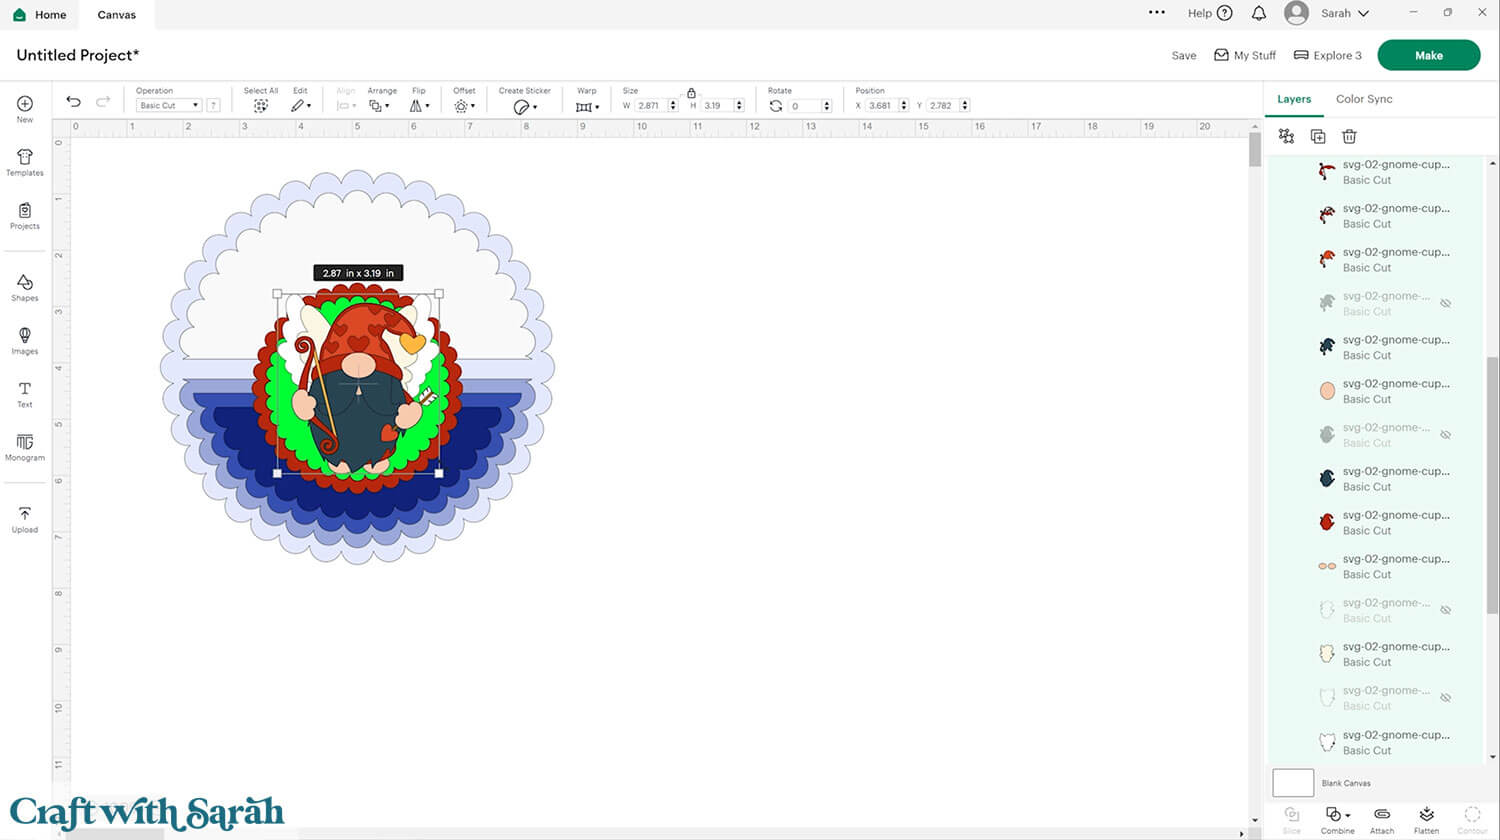Open the Operation dropdown
The height and width of the screenshot is (840, 1500).
(168, 105)
